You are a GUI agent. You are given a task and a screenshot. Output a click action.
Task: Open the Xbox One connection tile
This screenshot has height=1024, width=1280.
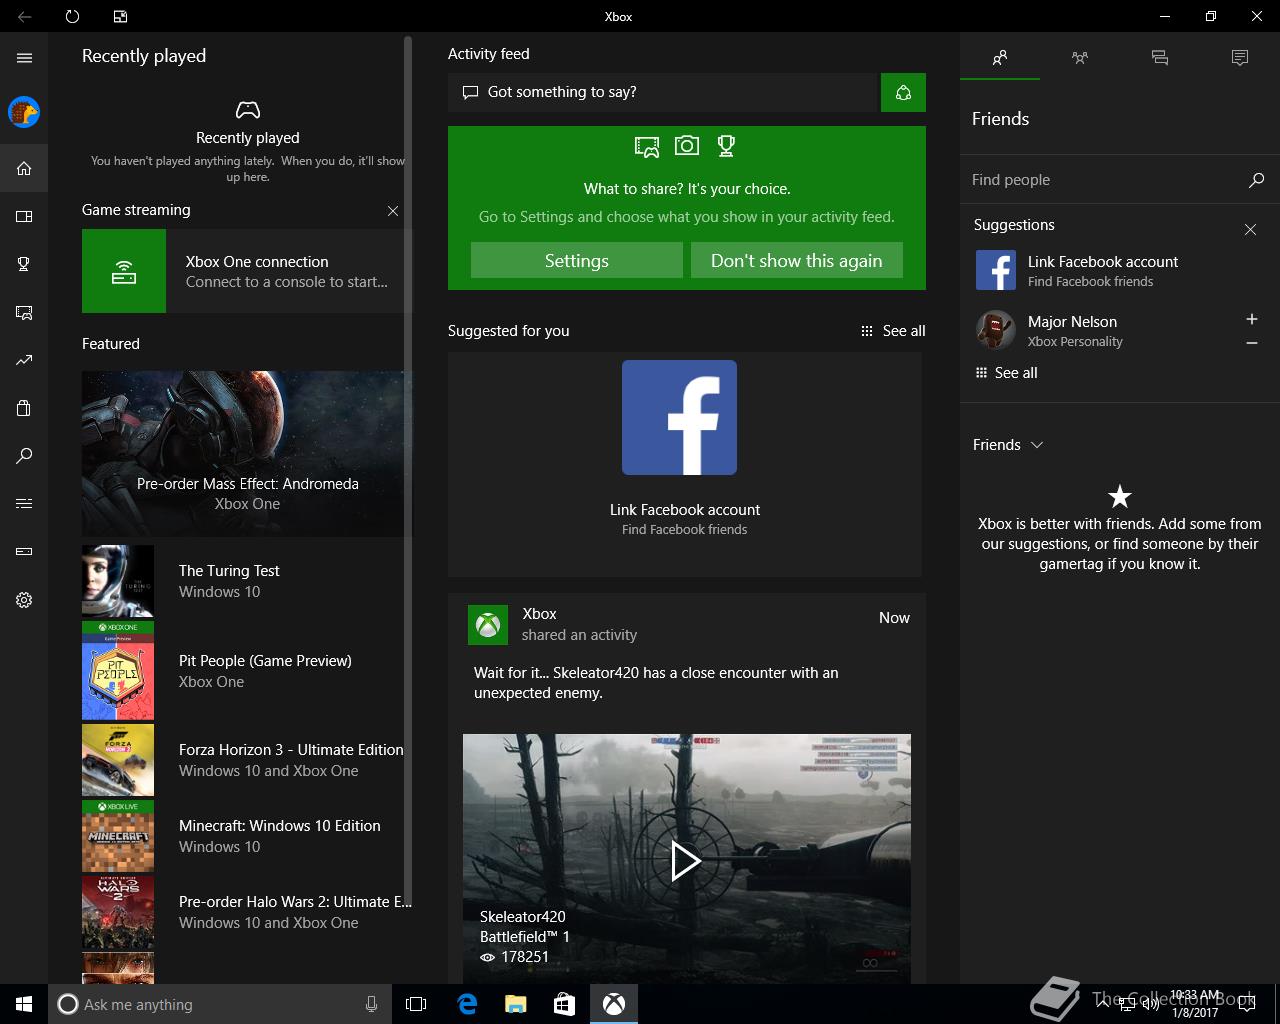[247, 271]
